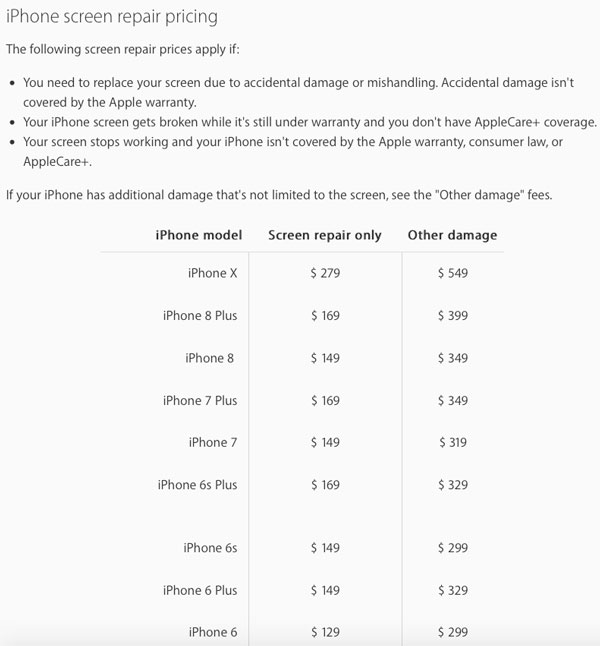Click the $ 549 other damage price
This screenshot has height=646, width=600.
(x=452, y=273)
